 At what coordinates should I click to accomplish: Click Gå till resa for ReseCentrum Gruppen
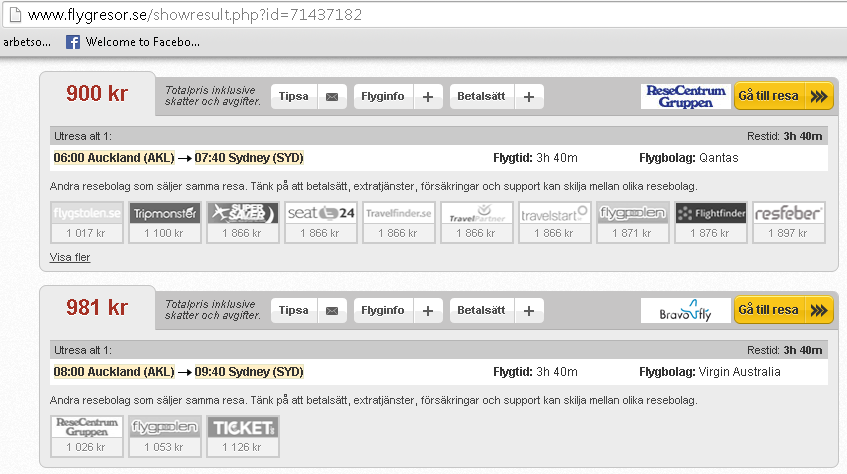click(x=783, y=96)
